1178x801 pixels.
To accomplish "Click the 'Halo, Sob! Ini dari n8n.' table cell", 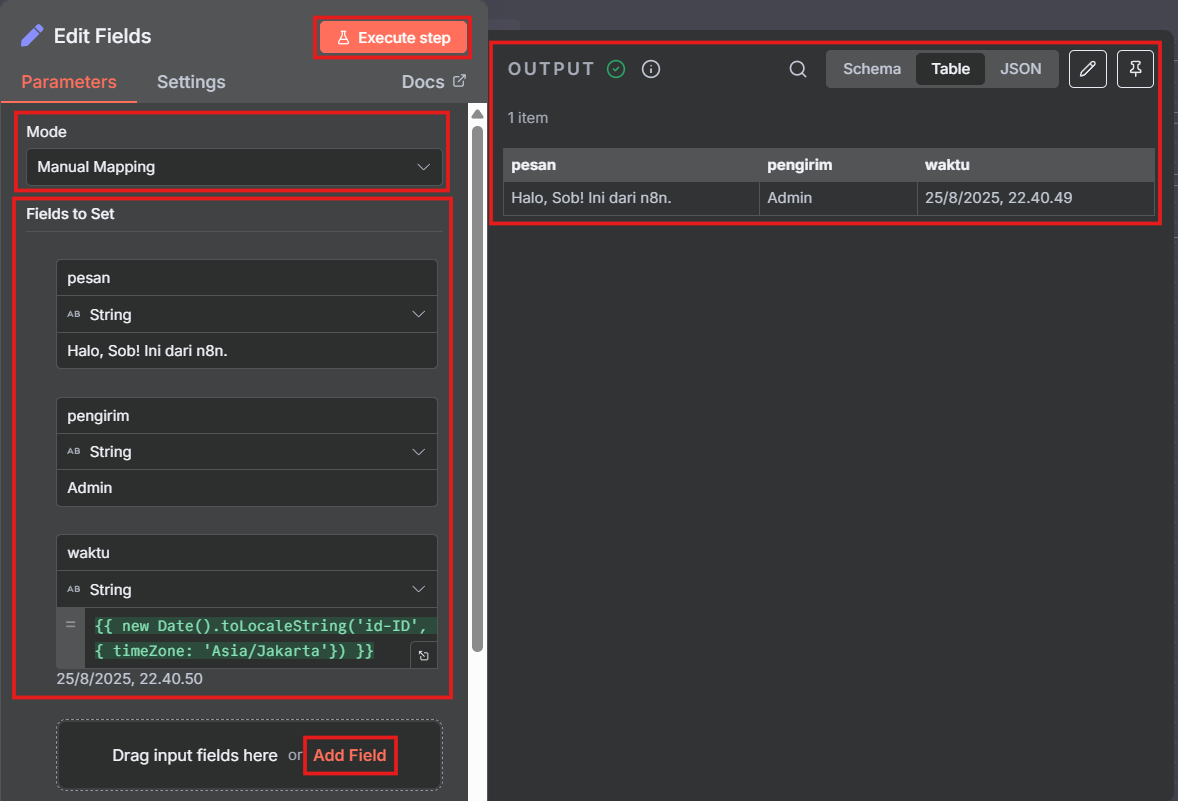I will (x=631, y=198).
